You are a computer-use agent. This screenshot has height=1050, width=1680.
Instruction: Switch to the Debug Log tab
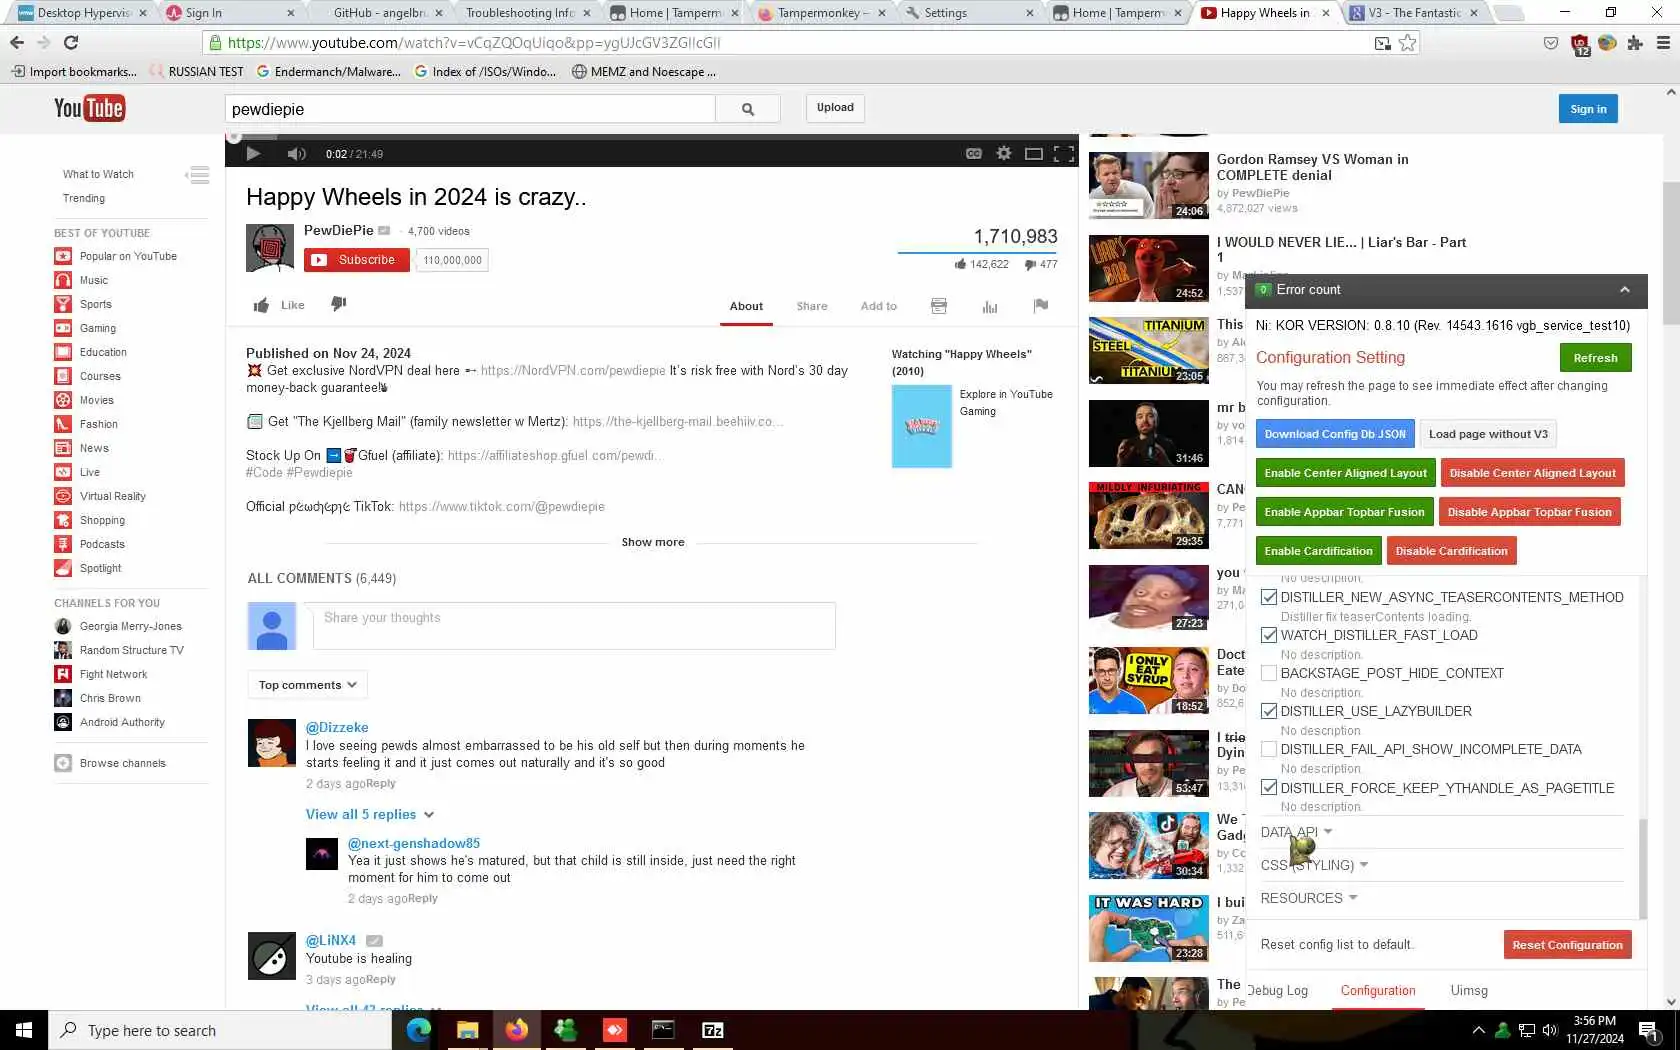[1278, 990]
